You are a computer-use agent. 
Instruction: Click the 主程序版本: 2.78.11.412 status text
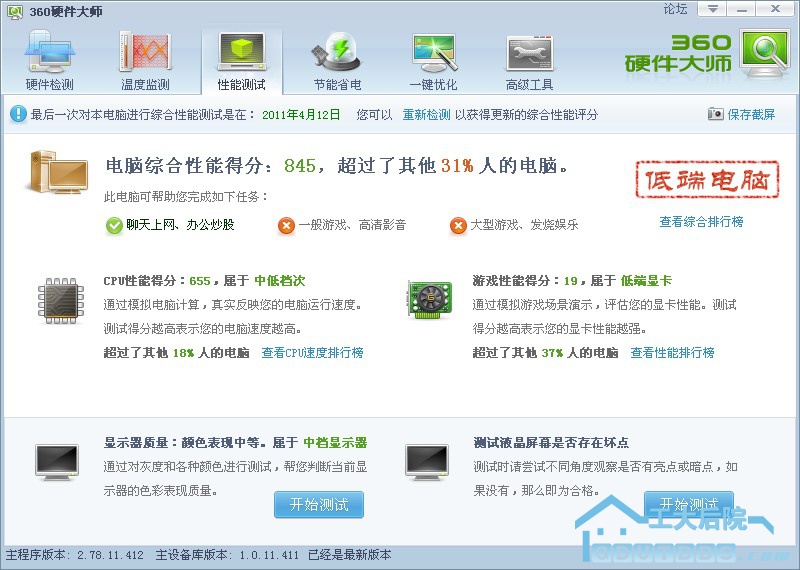74,555
